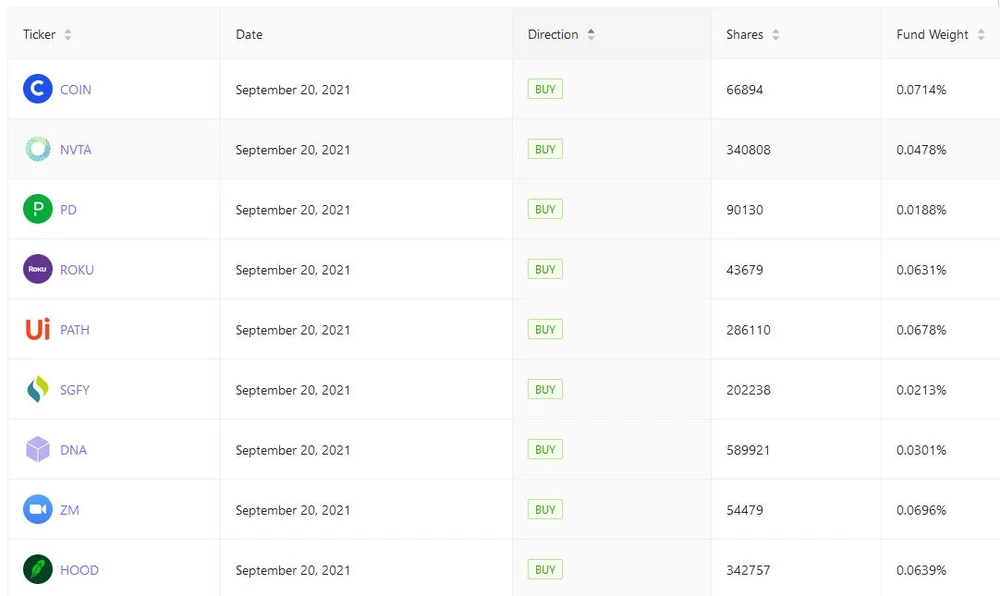
Task: Click the Roku logo icon
Action: click(x=38, y=270)
